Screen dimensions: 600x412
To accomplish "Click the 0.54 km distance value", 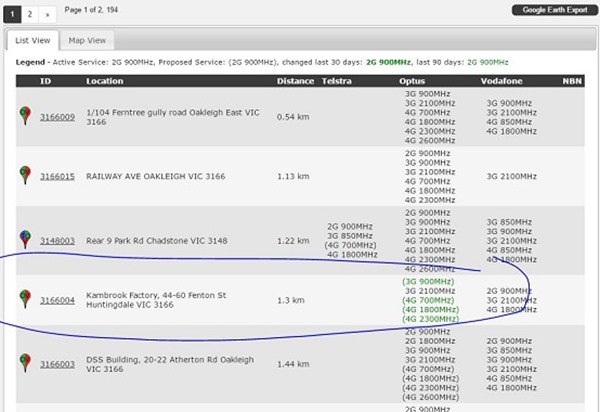I will pos(293,117).
